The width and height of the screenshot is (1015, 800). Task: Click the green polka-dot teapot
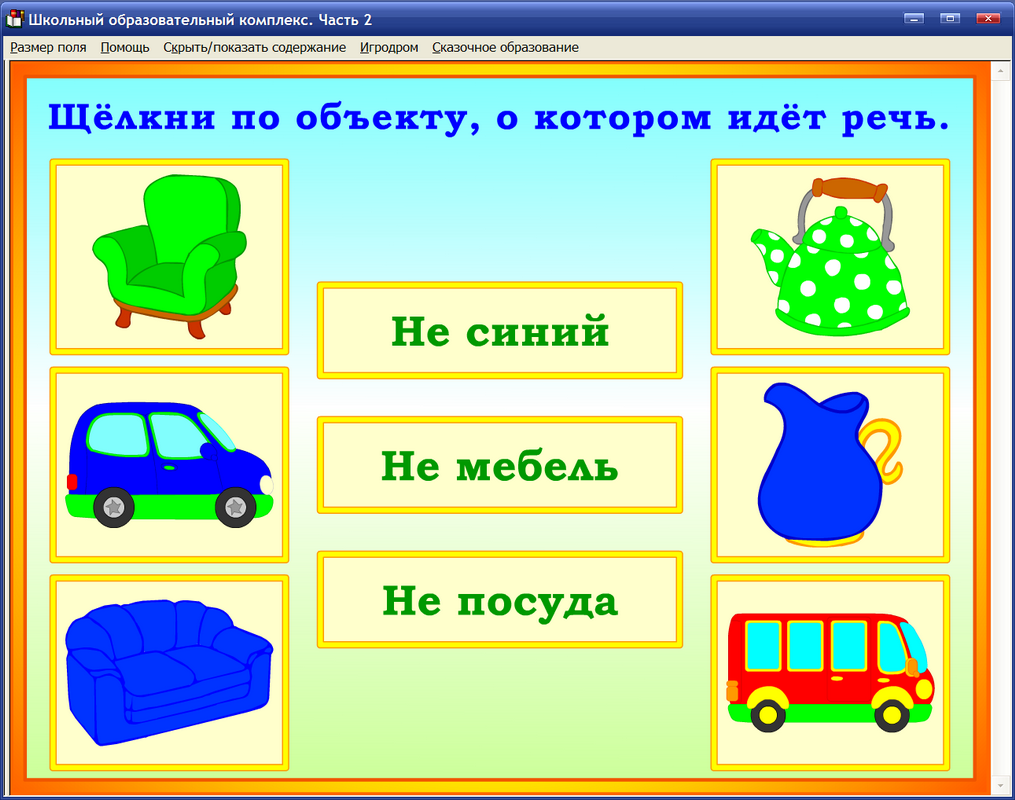[x=830, y=255]
